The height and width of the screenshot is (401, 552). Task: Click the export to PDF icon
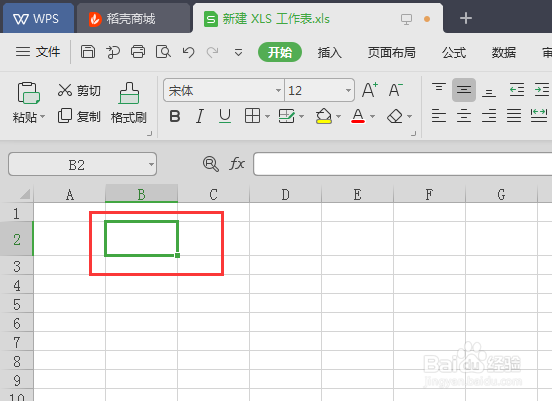[x=113, y=52]
